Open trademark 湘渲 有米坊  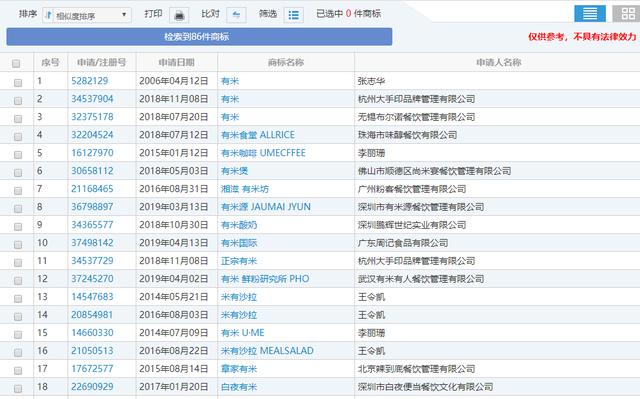[x=245, y=188]
